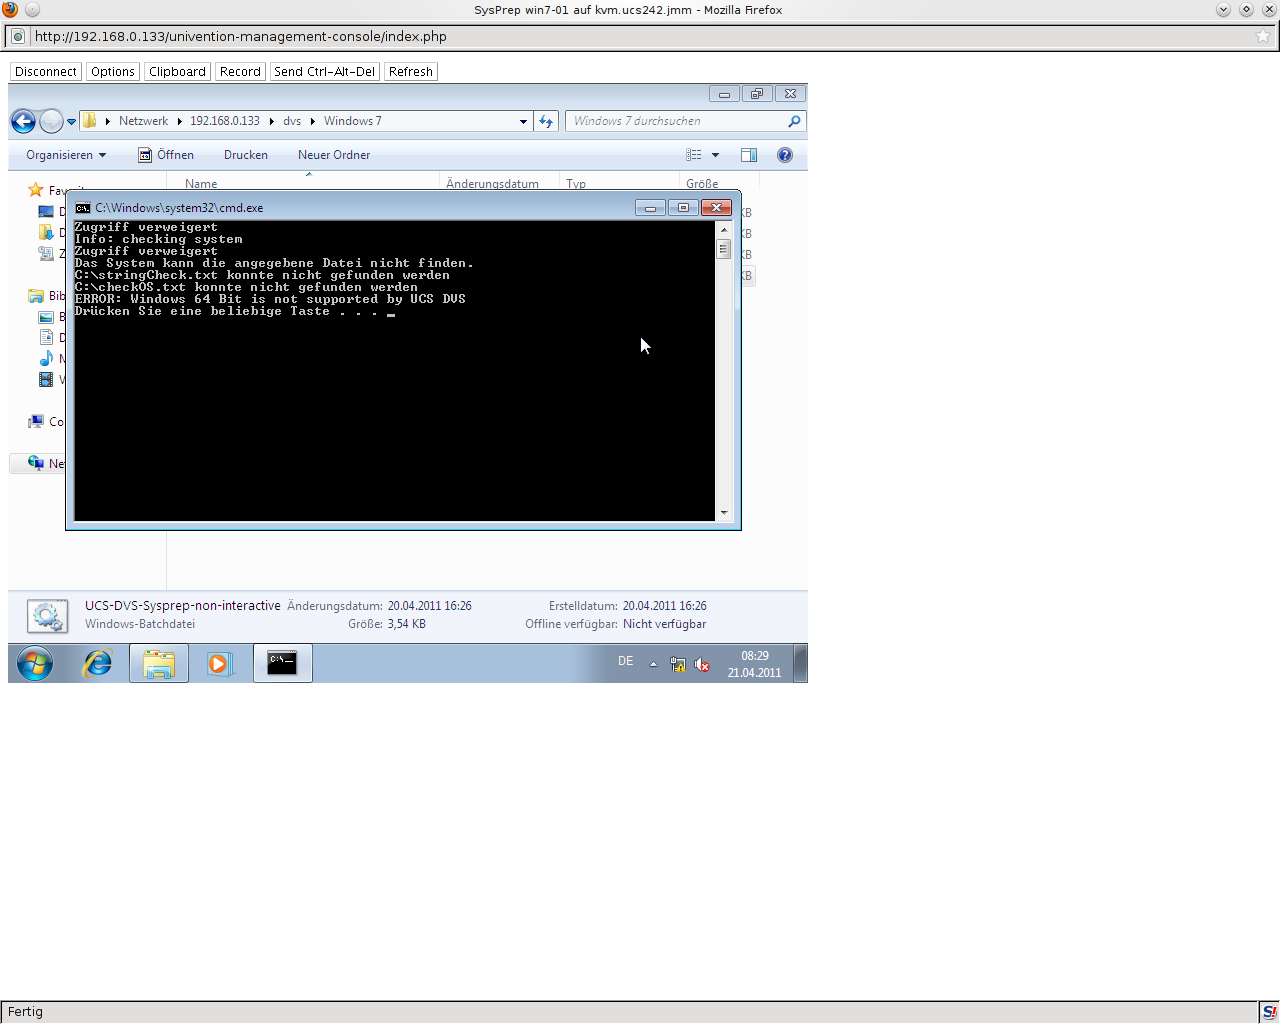Click the Explorer back arrow button
The height and width of the screenshot is (1024, 1280).
[23, 121]
